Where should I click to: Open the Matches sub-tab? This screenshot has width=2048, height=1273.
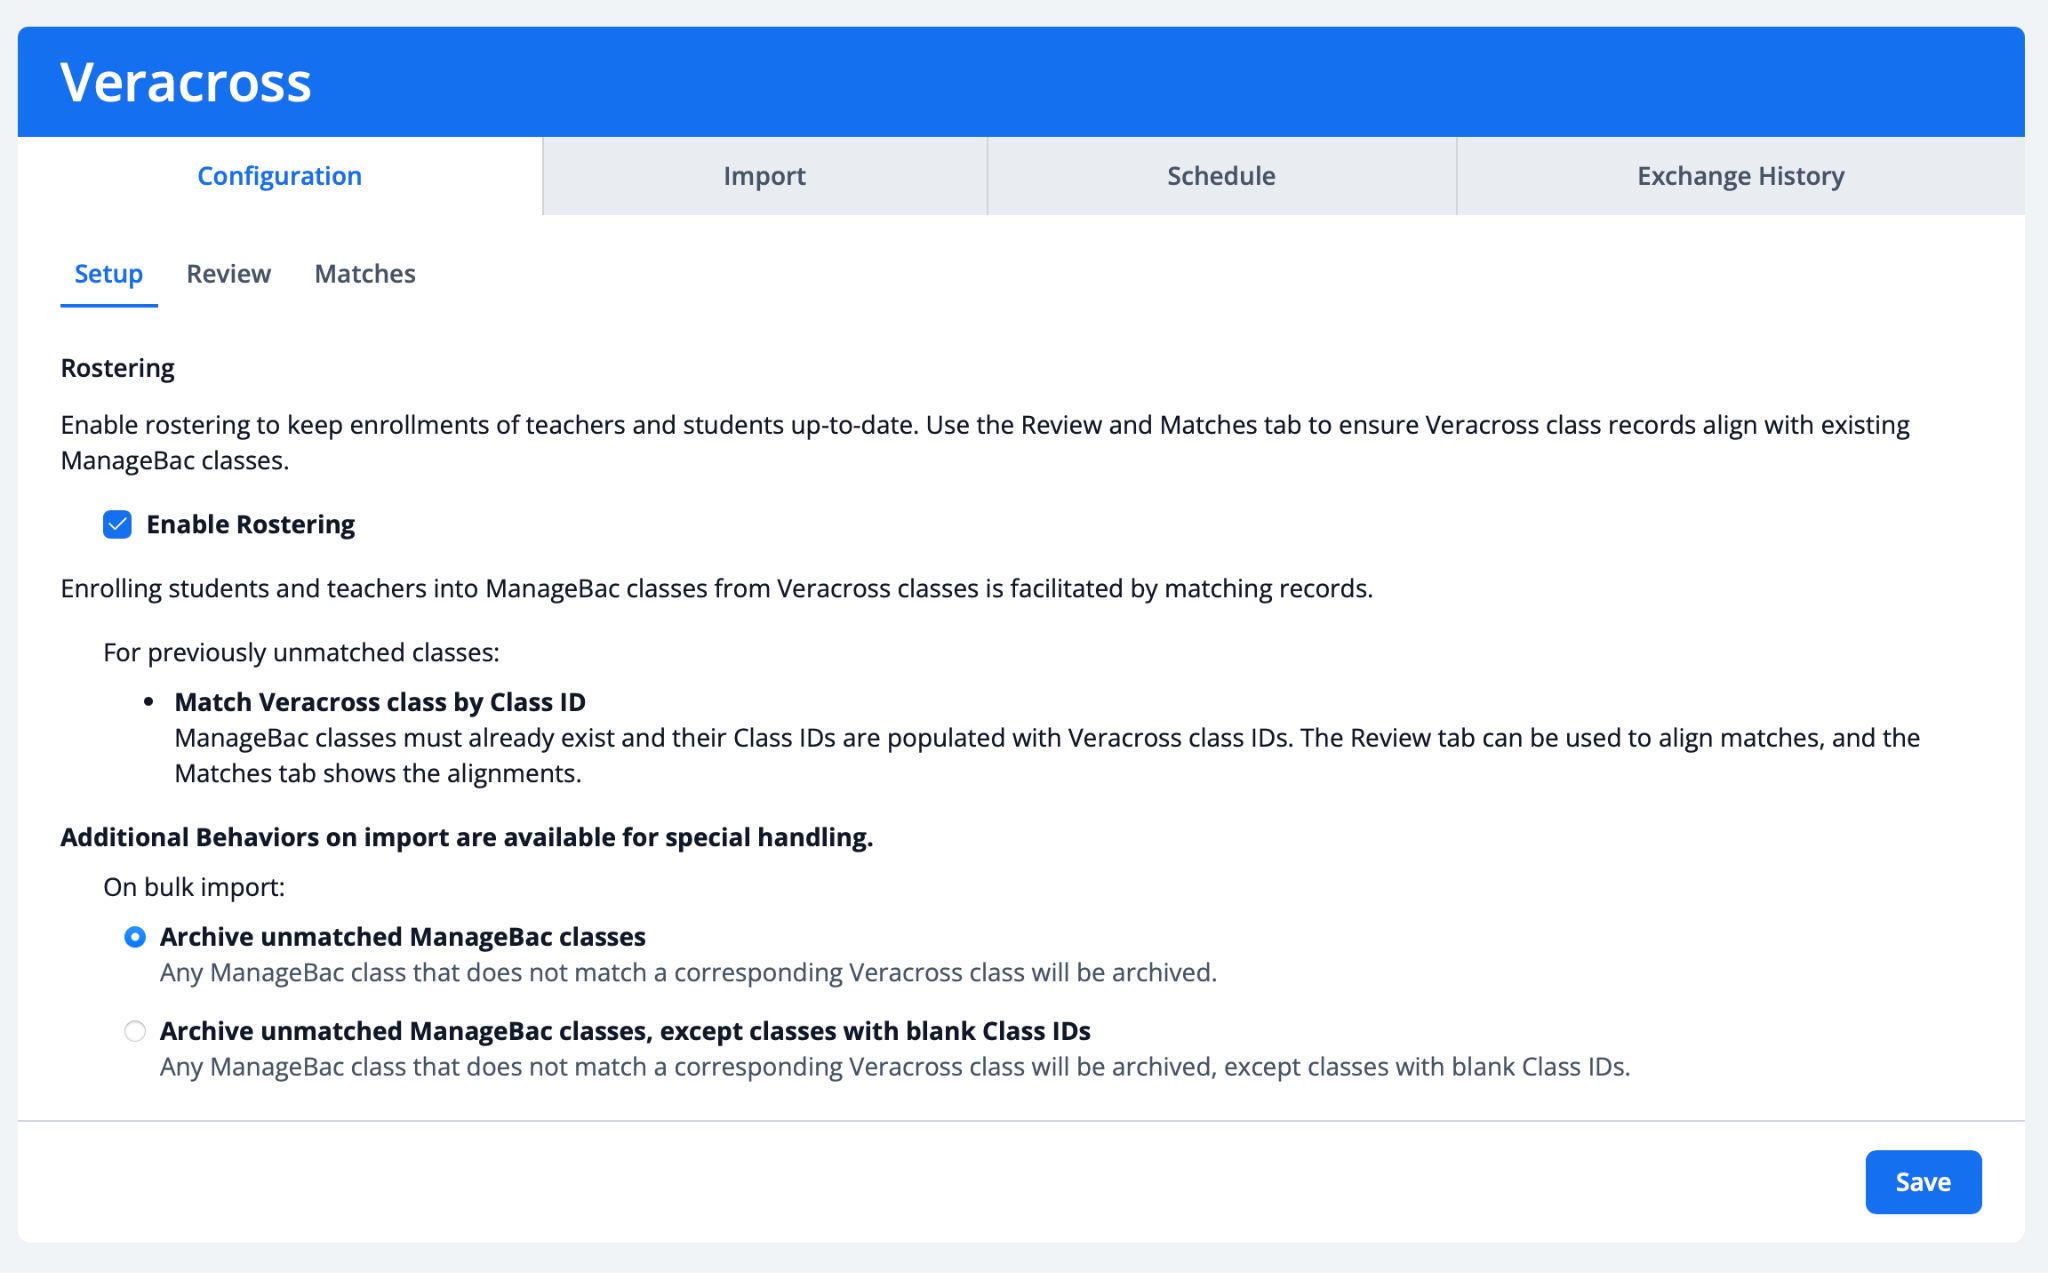(x=365, y=274)
